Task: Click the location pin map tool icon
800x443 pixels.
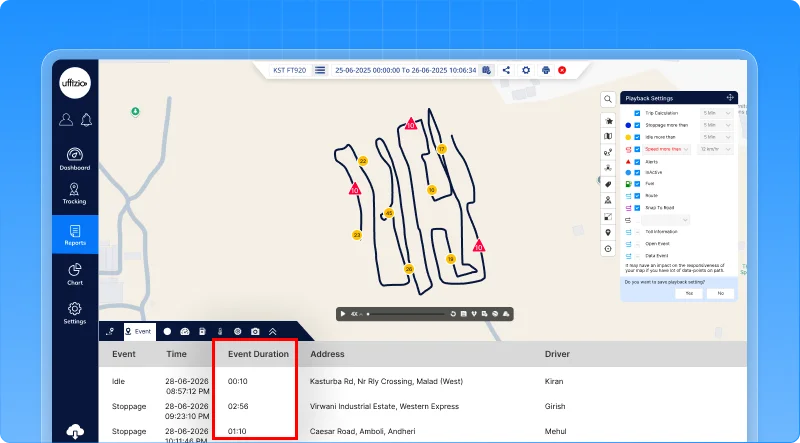Action: tap(608, 233)
